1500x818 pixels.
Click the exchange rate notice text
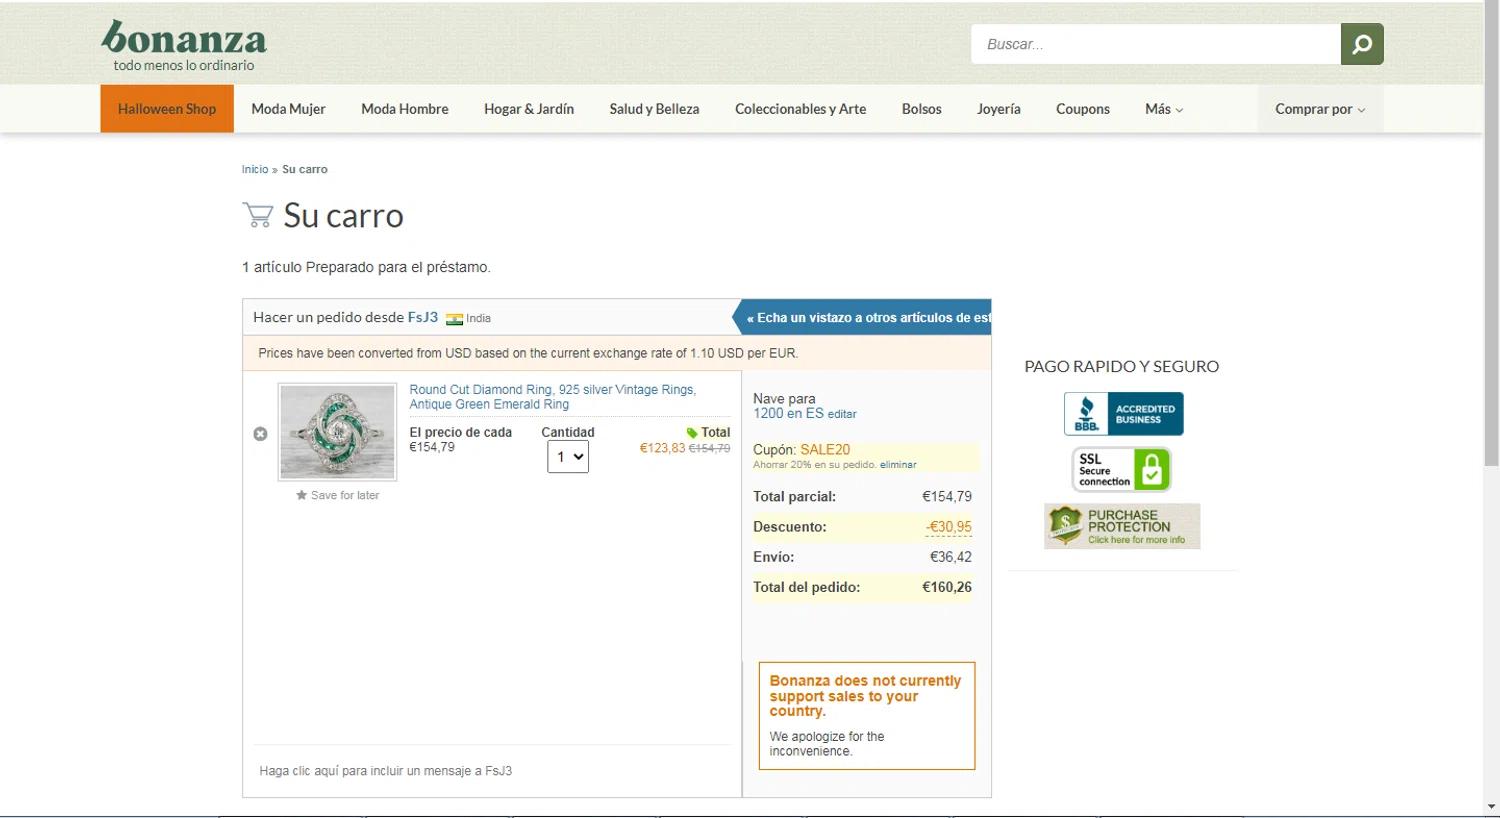[x=528, y=353]
